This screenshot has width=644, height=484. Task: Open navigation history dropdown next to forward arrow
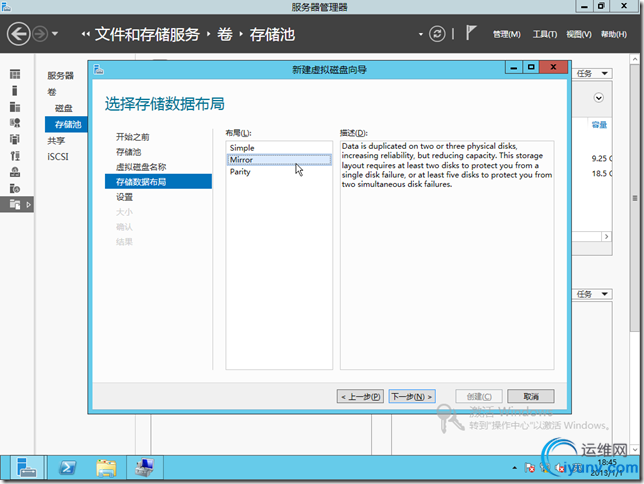[x=55, y=34]
